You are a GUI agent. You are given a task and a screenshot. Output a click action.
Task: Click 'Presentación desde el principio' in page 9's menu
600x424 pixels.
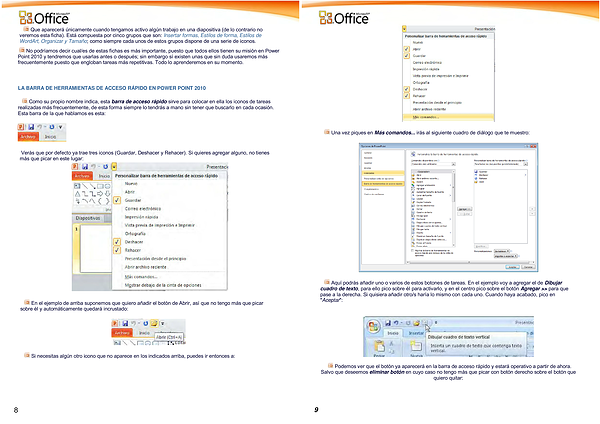(x=437, y=103)
